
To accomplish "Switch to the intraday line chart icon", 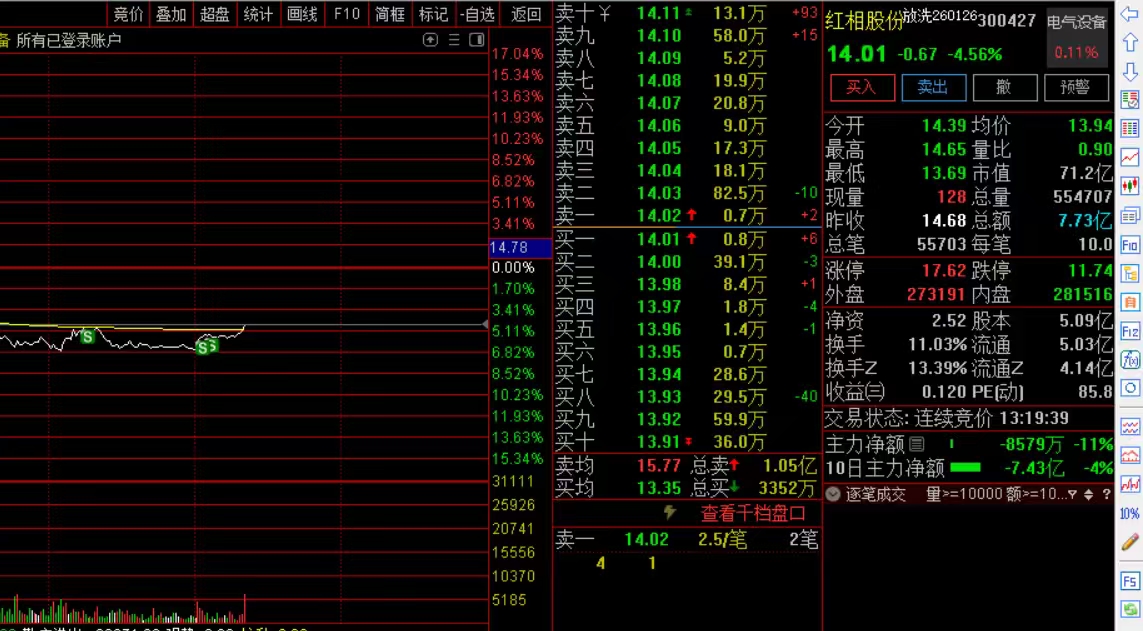I will coord(1130,157).
